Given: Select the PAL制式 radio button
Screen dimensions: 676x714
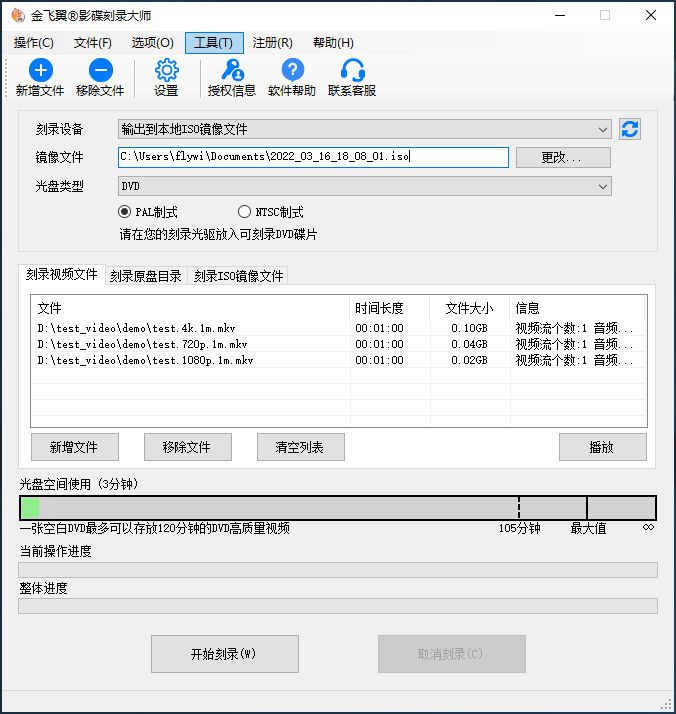Looking at the screenshot, I should coord(125,212).
